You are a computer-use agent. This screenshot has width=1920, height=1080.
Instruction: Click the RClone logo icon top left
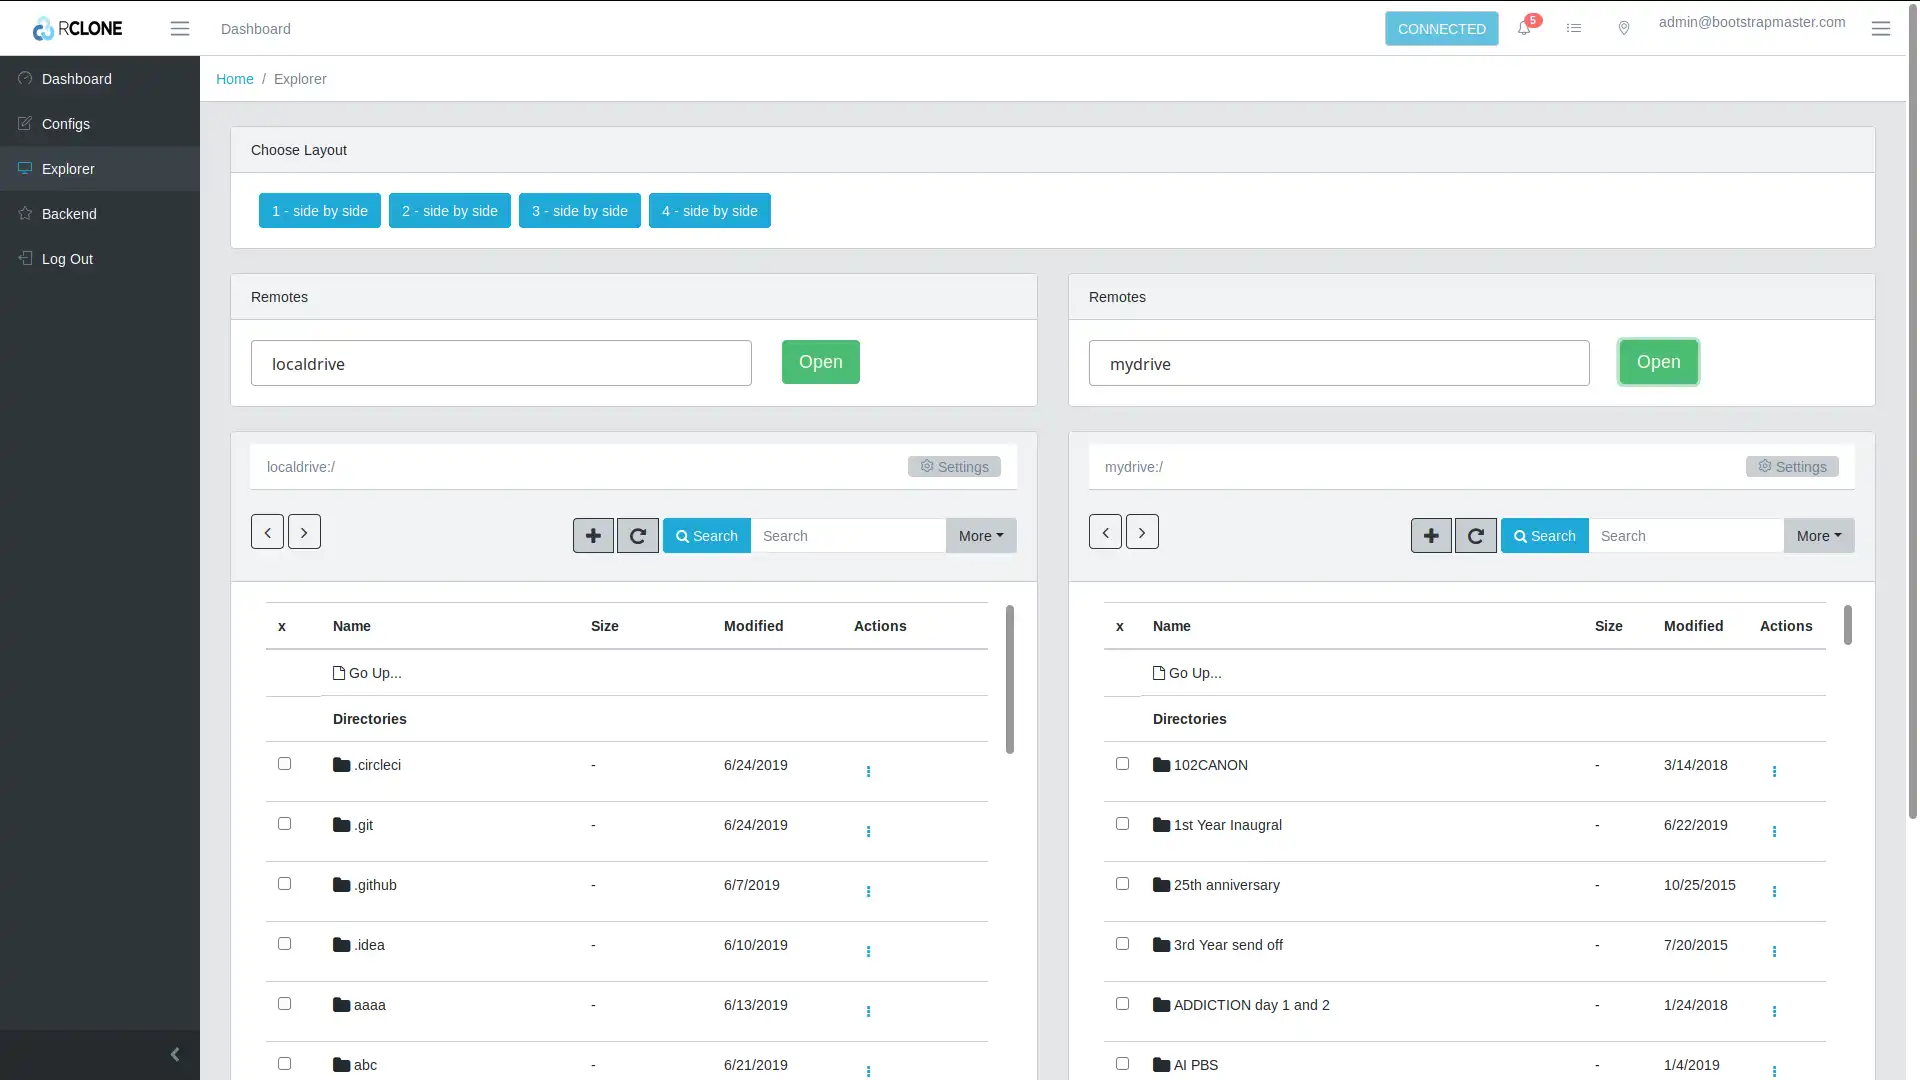pyautogui.click(x=42, y=28)
